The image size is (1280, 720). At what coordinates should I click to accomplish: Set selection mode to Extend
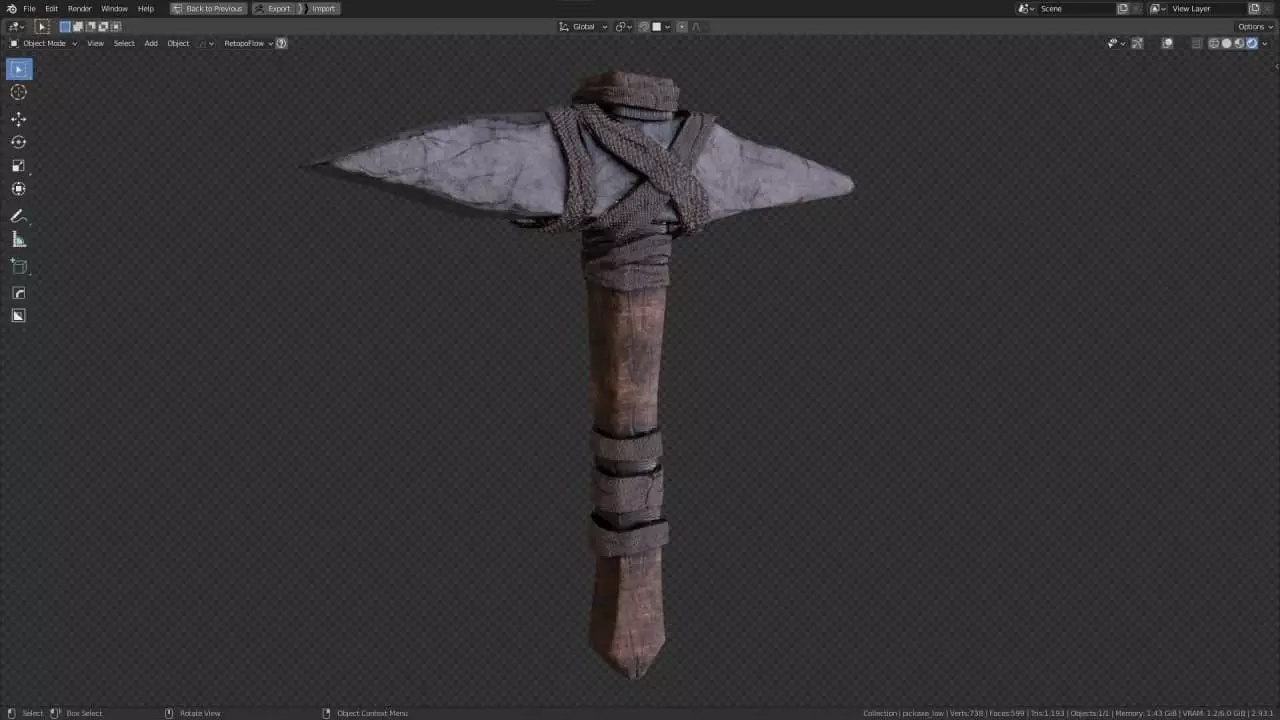pyautogui.click(x=78, y=27)
